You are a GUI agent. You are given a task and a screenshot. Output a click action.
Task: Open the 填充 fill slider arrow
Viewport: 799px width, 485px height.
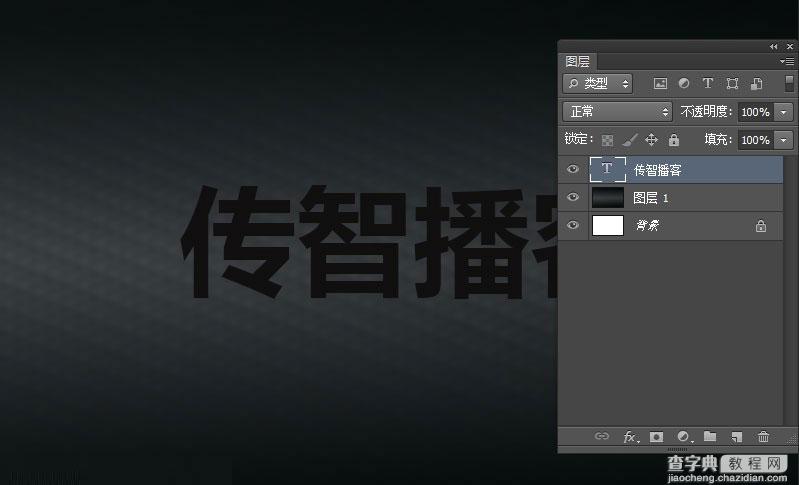coord(784,140)
